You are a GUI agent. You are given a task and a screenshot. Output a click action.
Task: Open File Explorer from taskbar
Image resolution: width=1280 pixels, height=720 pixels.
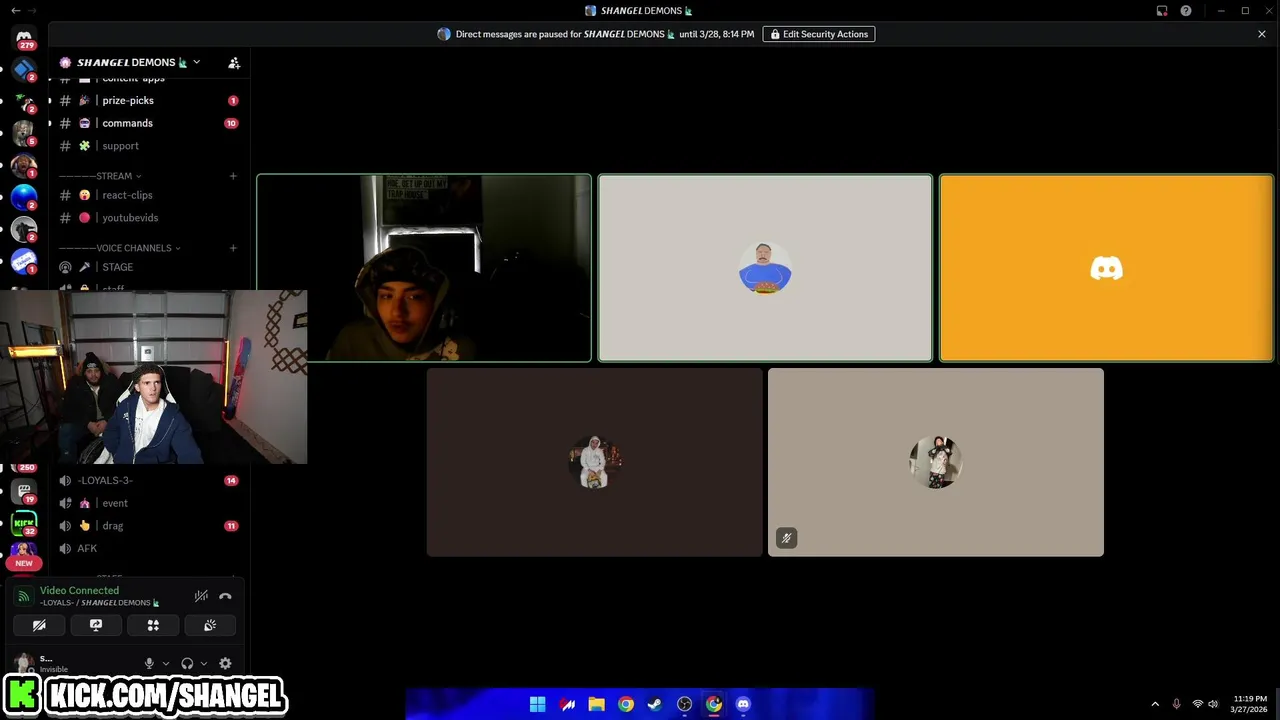coord(596,704)
